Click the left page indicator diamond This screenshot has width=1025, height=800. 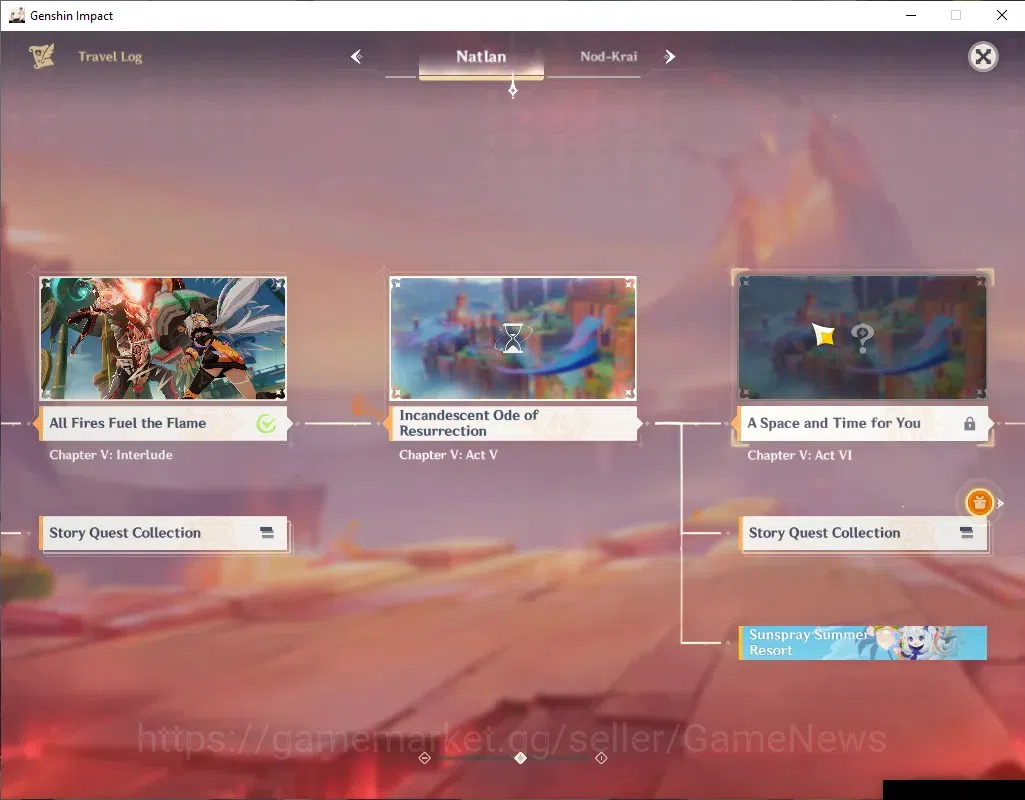click(x=424, y=758)
